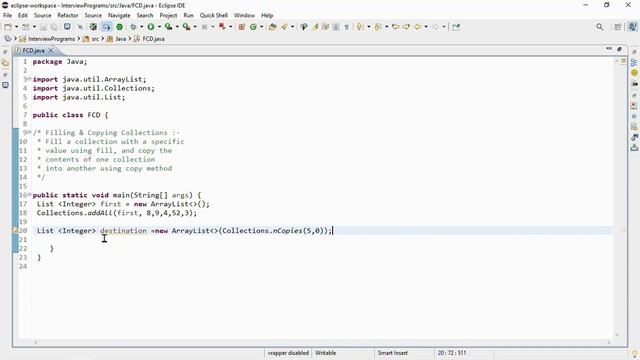Click the highlighted toolbar toggle icon
Screen dimensions: 640x360
click(107, 27)
